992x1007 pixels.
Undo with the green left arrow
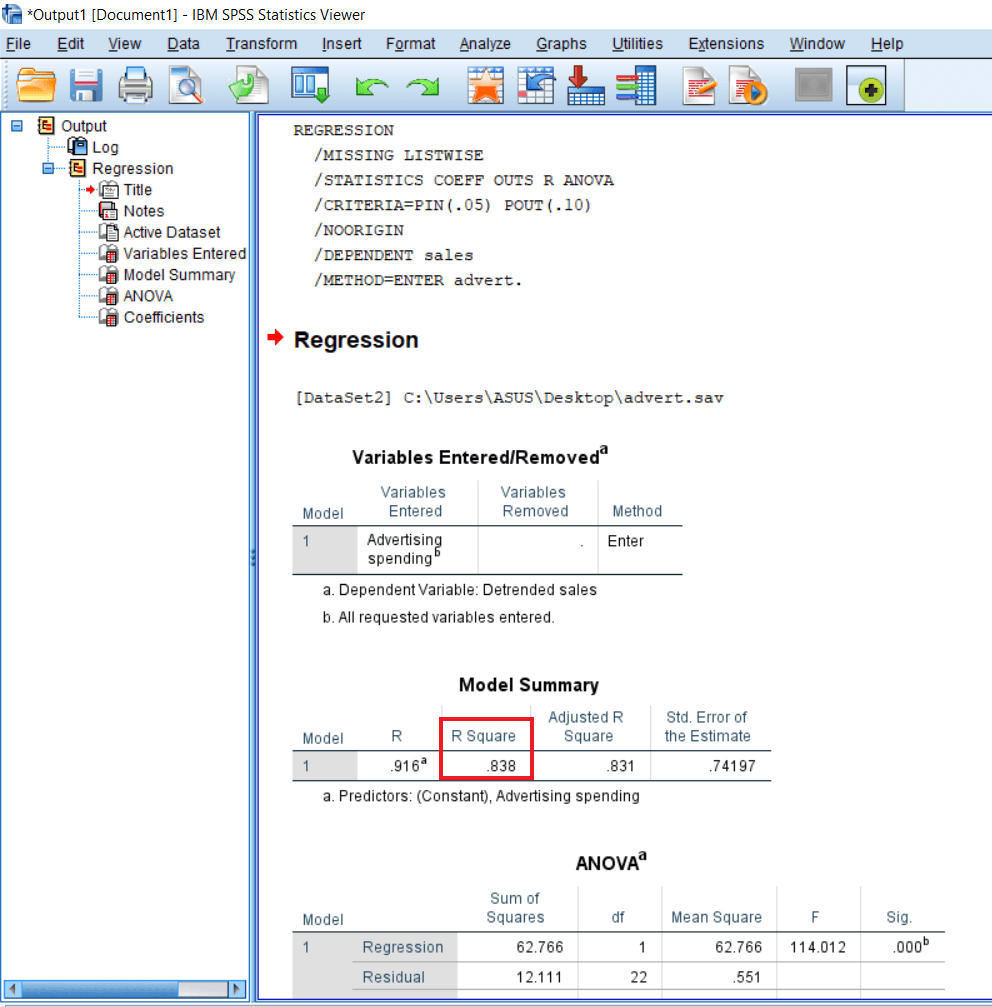[372, 86]
